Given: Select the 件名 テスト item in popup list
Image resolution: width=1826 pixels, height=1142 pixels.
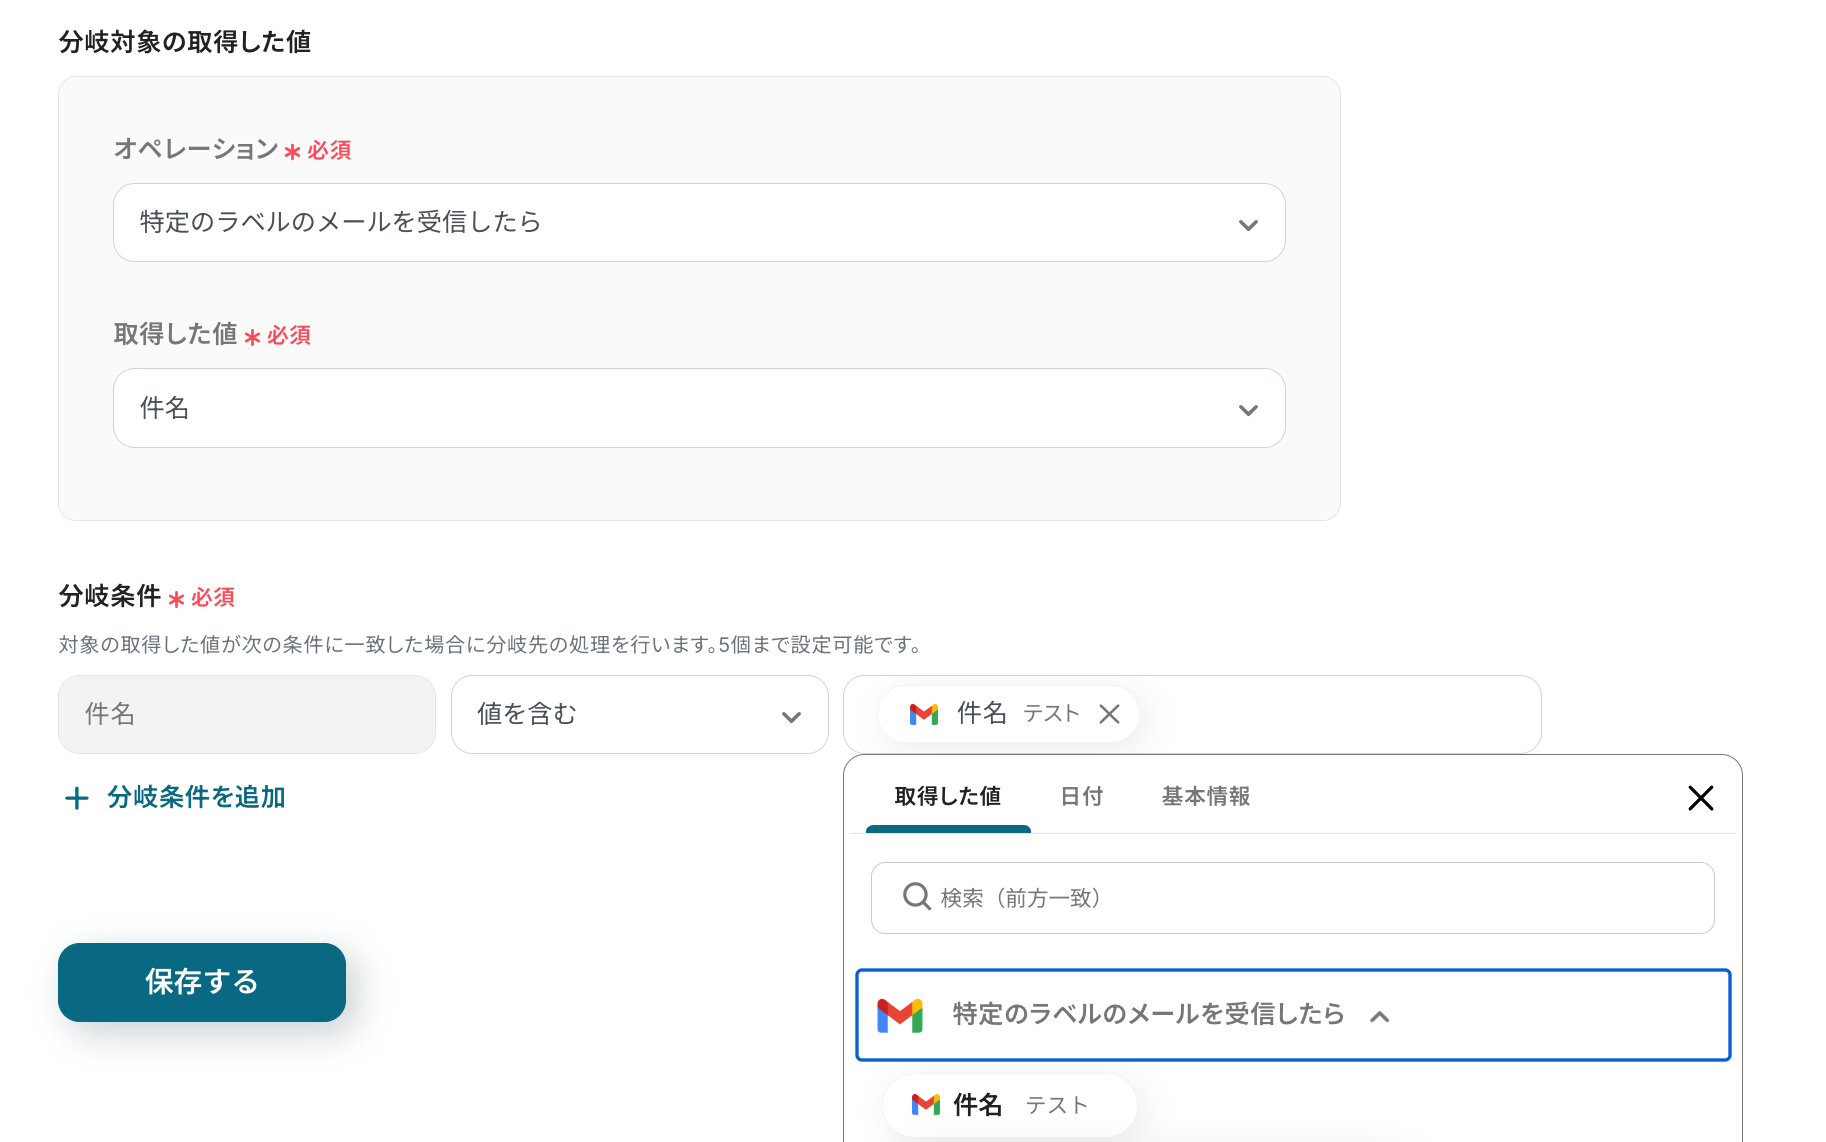Looking at the screenshot, I should point(1010,1105).
